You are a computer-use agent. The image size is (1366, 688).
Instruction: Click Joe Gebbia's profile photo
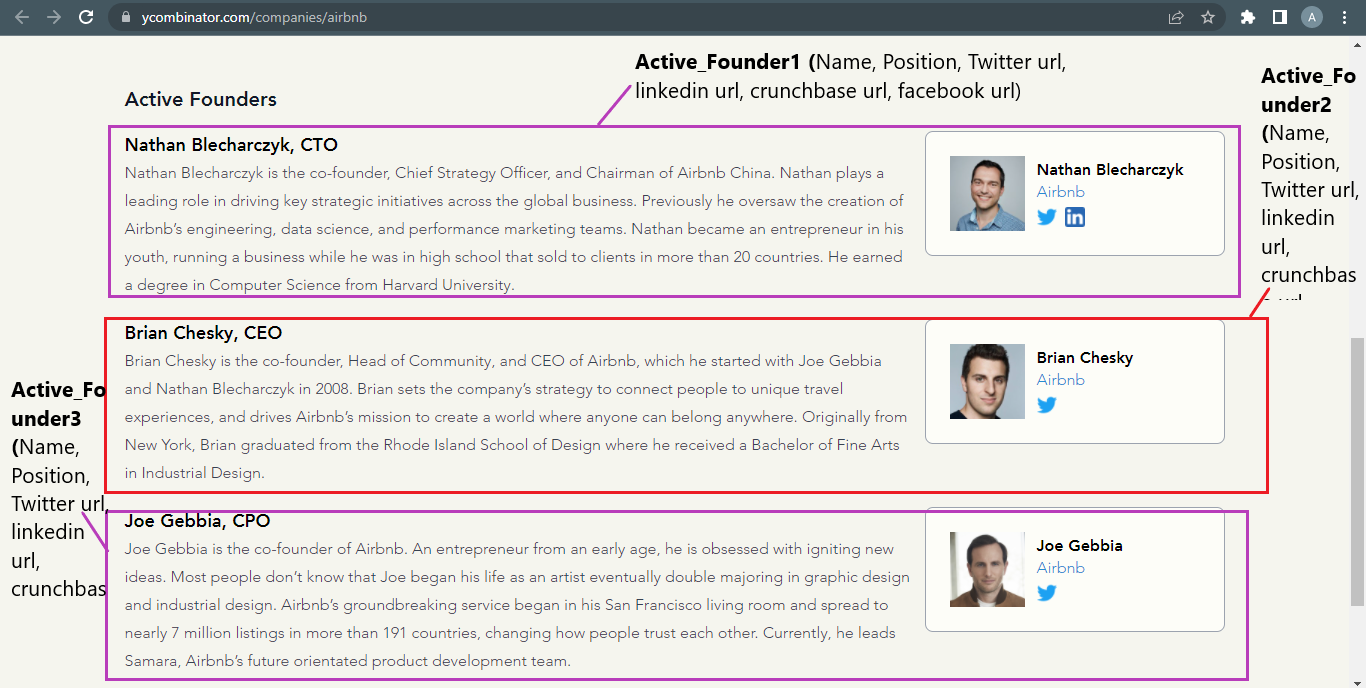click(x=987, y=569)
